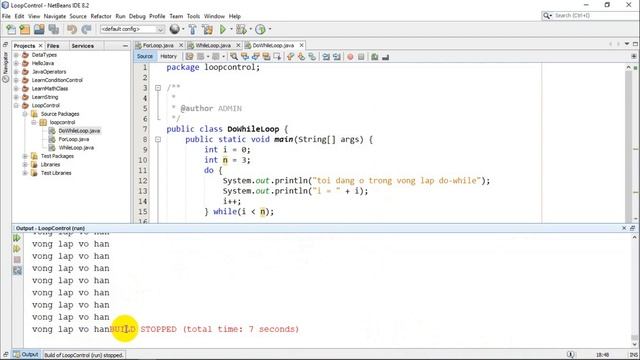Toggle Bookmark icon in editor toolbar
Image resolution: width=640 pixels, height=360 pixels.
312,57
